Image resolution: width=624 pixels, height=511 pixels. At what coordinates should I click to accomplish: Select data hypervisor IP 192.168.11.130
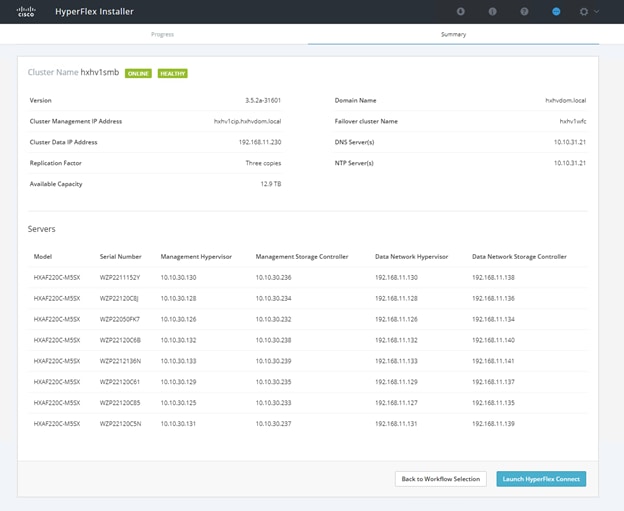pyautogui.click(x=396, y=277)
